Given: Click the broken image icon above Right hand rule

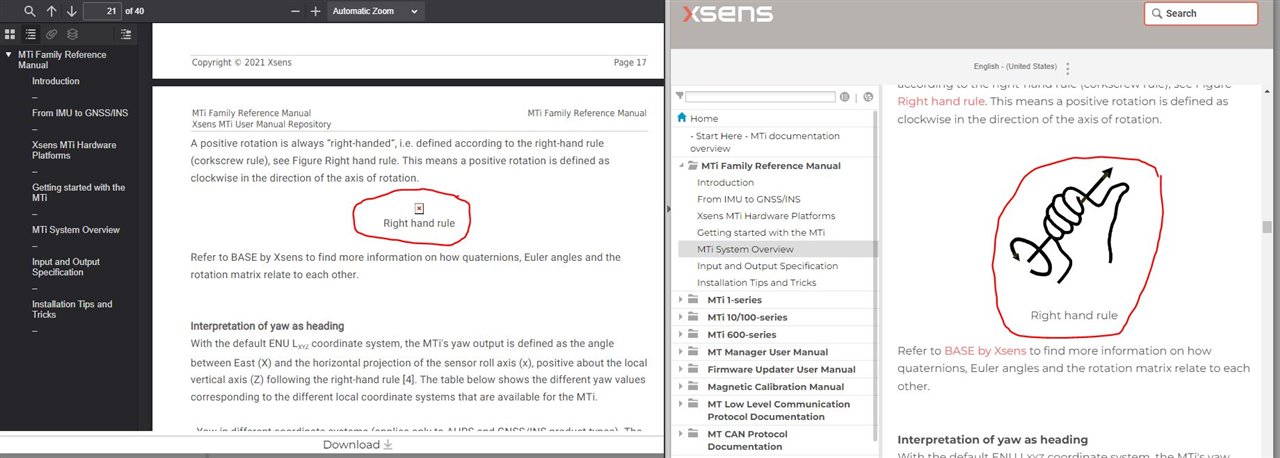Looking at the screenshot, I should [x=419, y=208].
